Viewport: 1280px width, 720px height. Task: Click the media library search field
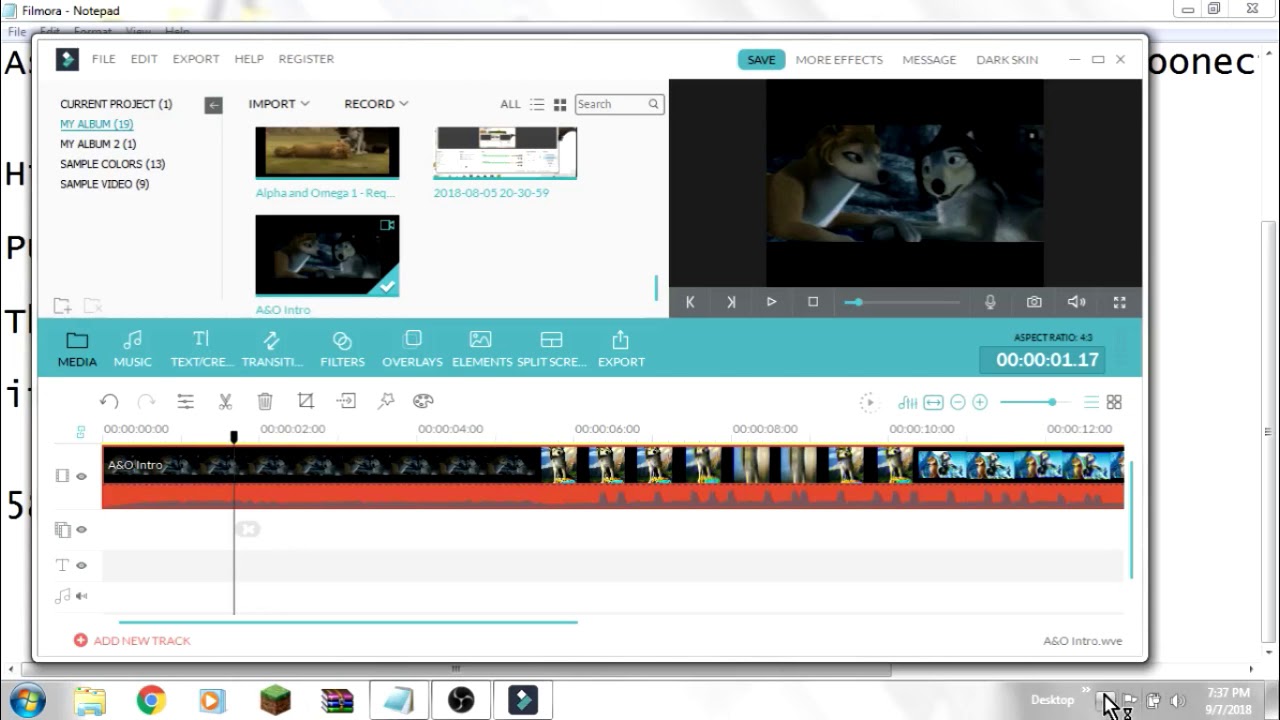pyautogui.click(x=619, y=104)
